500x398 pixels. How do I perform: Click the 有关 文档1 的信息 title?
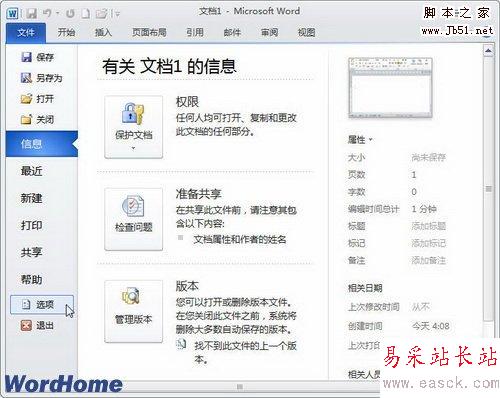(169, 66)
